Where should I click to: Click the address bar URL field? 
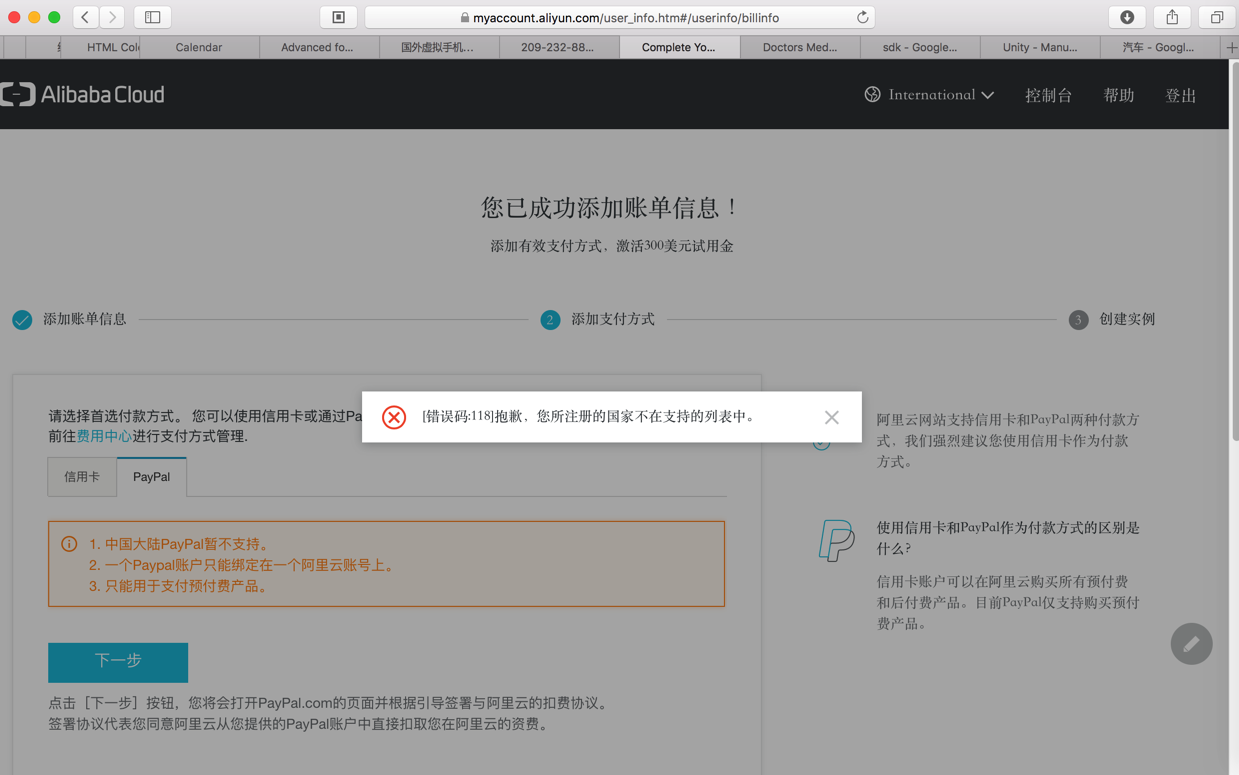[620, 17]
